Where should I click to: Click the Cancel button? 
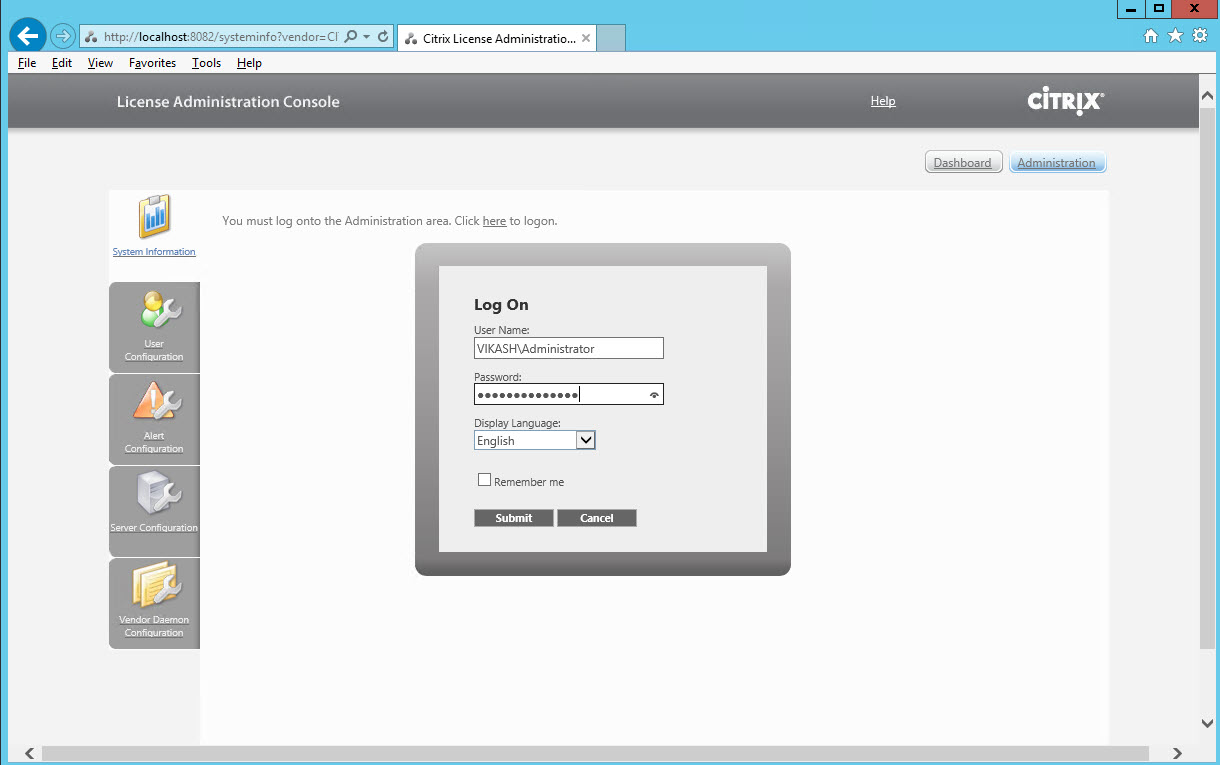(597, 518)
